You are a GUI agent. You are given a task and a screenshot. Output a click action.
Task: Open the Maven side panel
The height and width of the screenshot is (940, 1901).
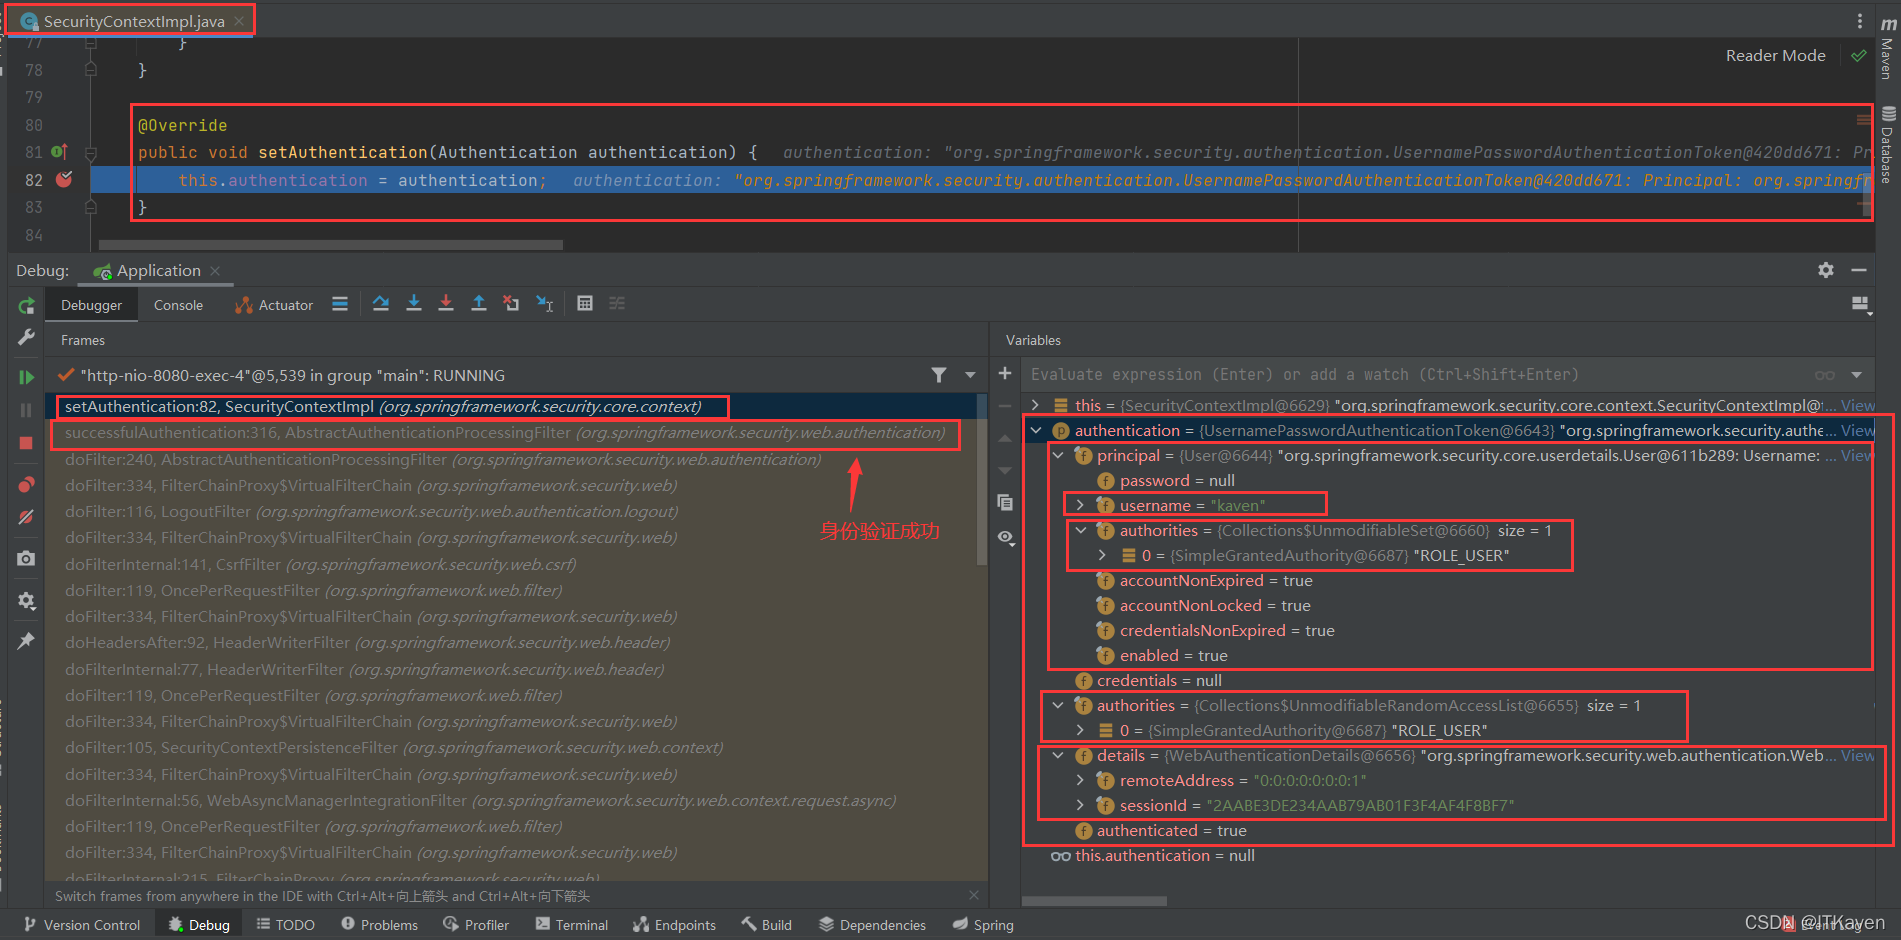click(1887, 48)
